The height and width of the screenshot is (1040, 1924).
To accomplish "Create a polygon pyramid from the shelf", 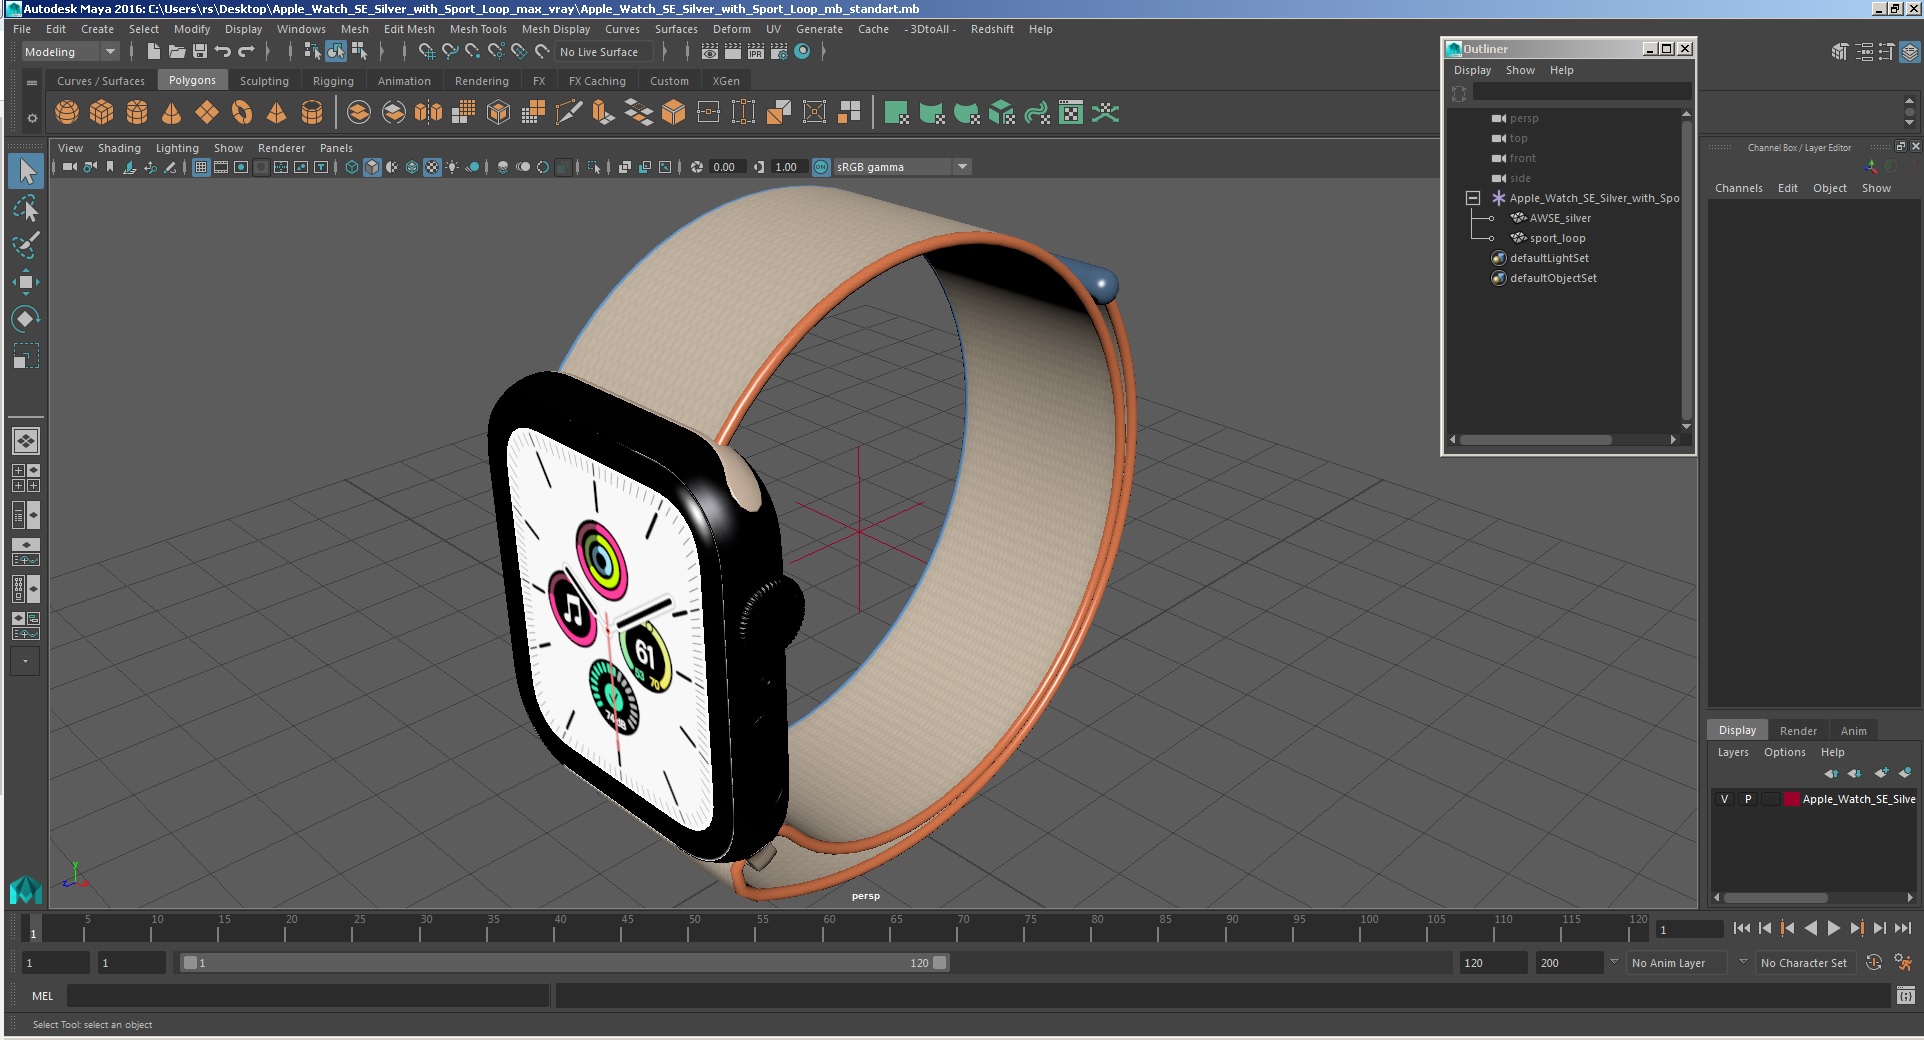I will (x=277, y=113).
